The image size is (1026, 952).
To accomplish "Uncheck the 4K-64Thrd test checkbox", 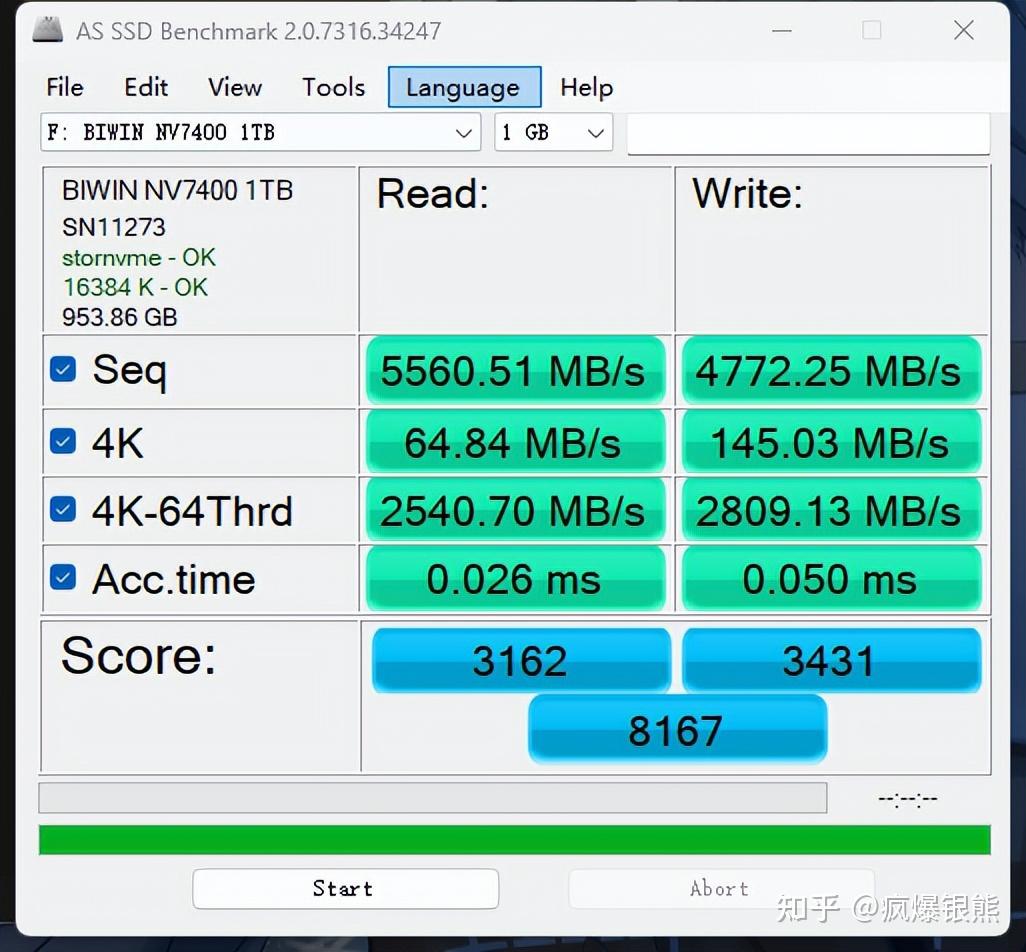I will pos(63,509).
